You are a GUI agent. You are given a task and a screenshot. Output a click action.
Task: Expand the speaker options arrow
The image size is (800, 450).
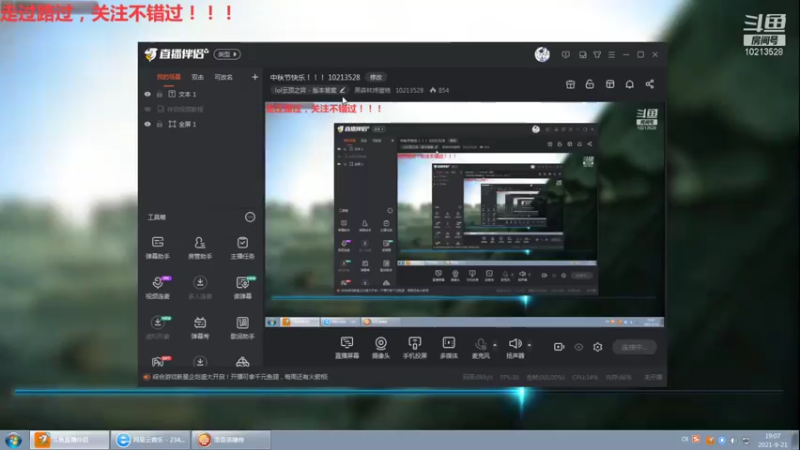pyautogui.click(x=529, y=345)
